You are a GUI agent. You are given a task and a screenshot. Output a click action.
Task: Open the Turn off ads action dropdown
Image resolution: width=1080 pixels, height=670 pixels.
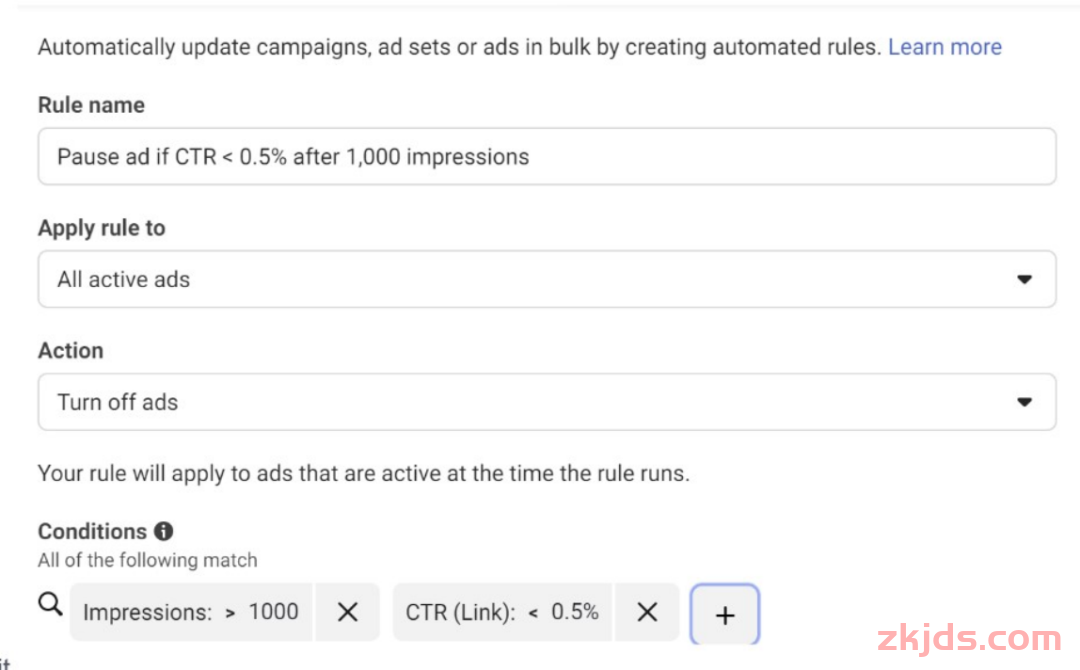(546, 402)
